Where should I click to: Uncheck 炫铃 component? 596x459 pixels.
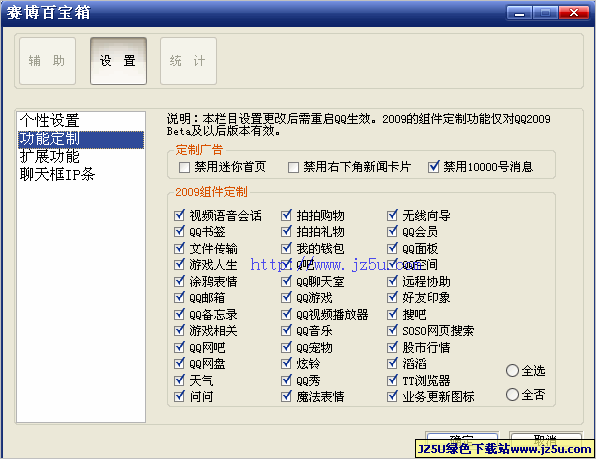286,364
